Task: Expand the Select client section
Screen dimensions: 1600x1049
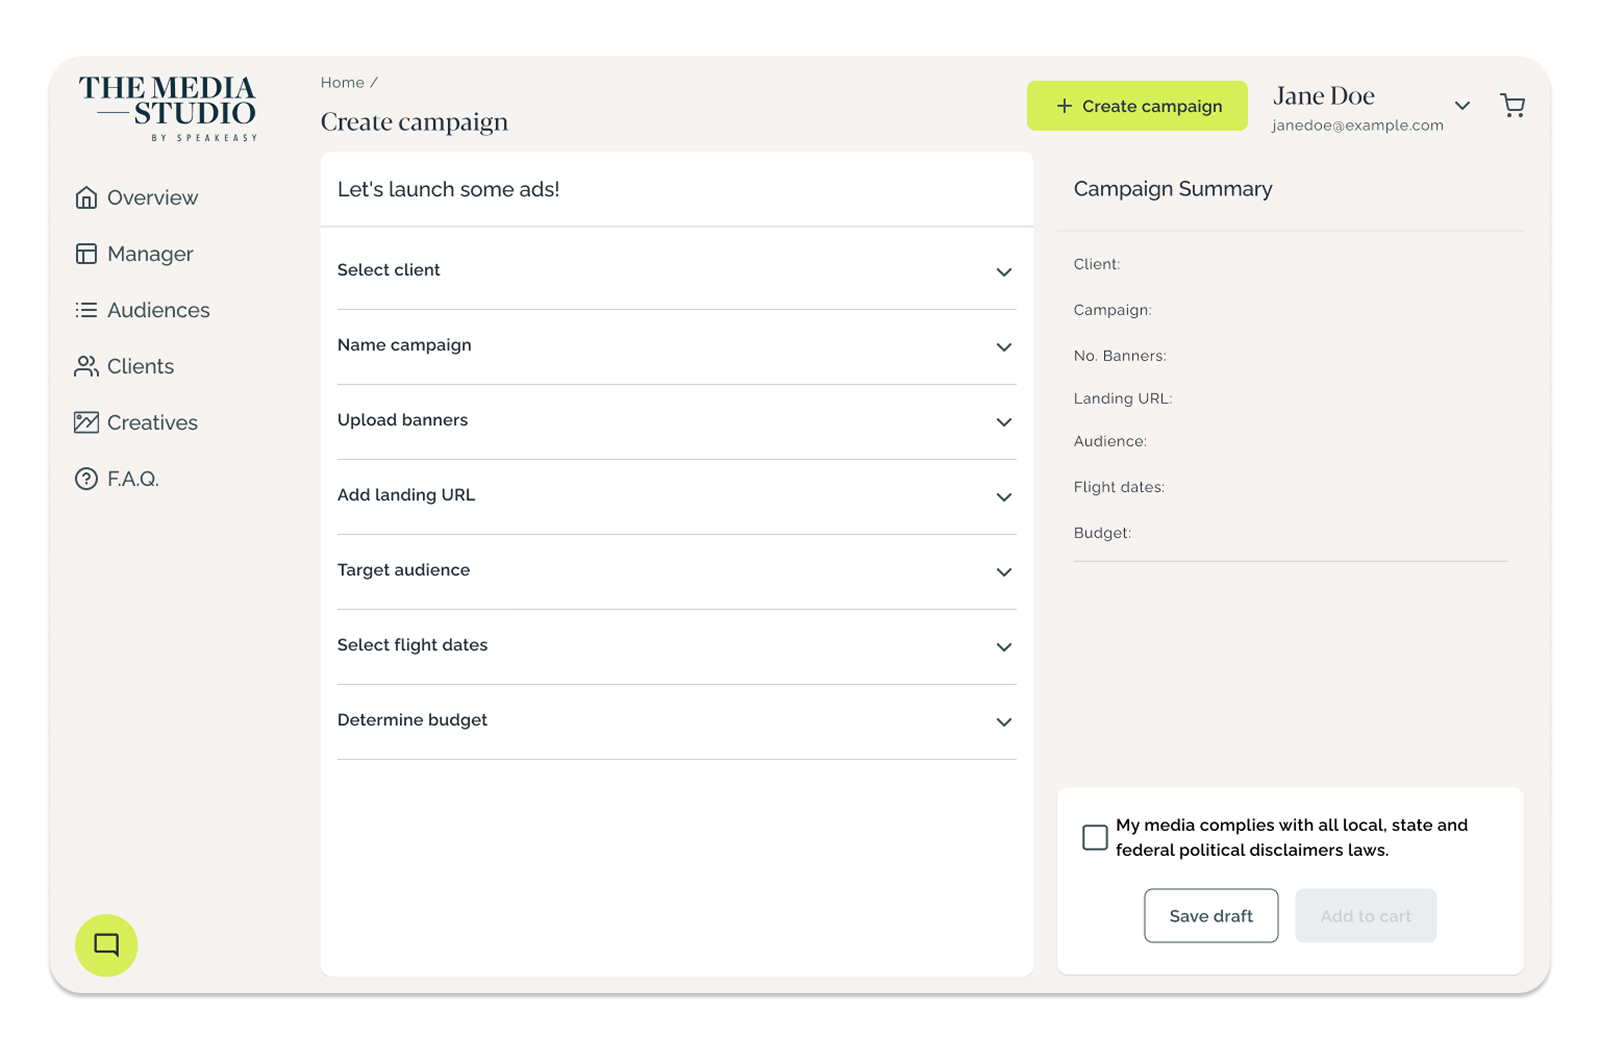Action: 676,271
